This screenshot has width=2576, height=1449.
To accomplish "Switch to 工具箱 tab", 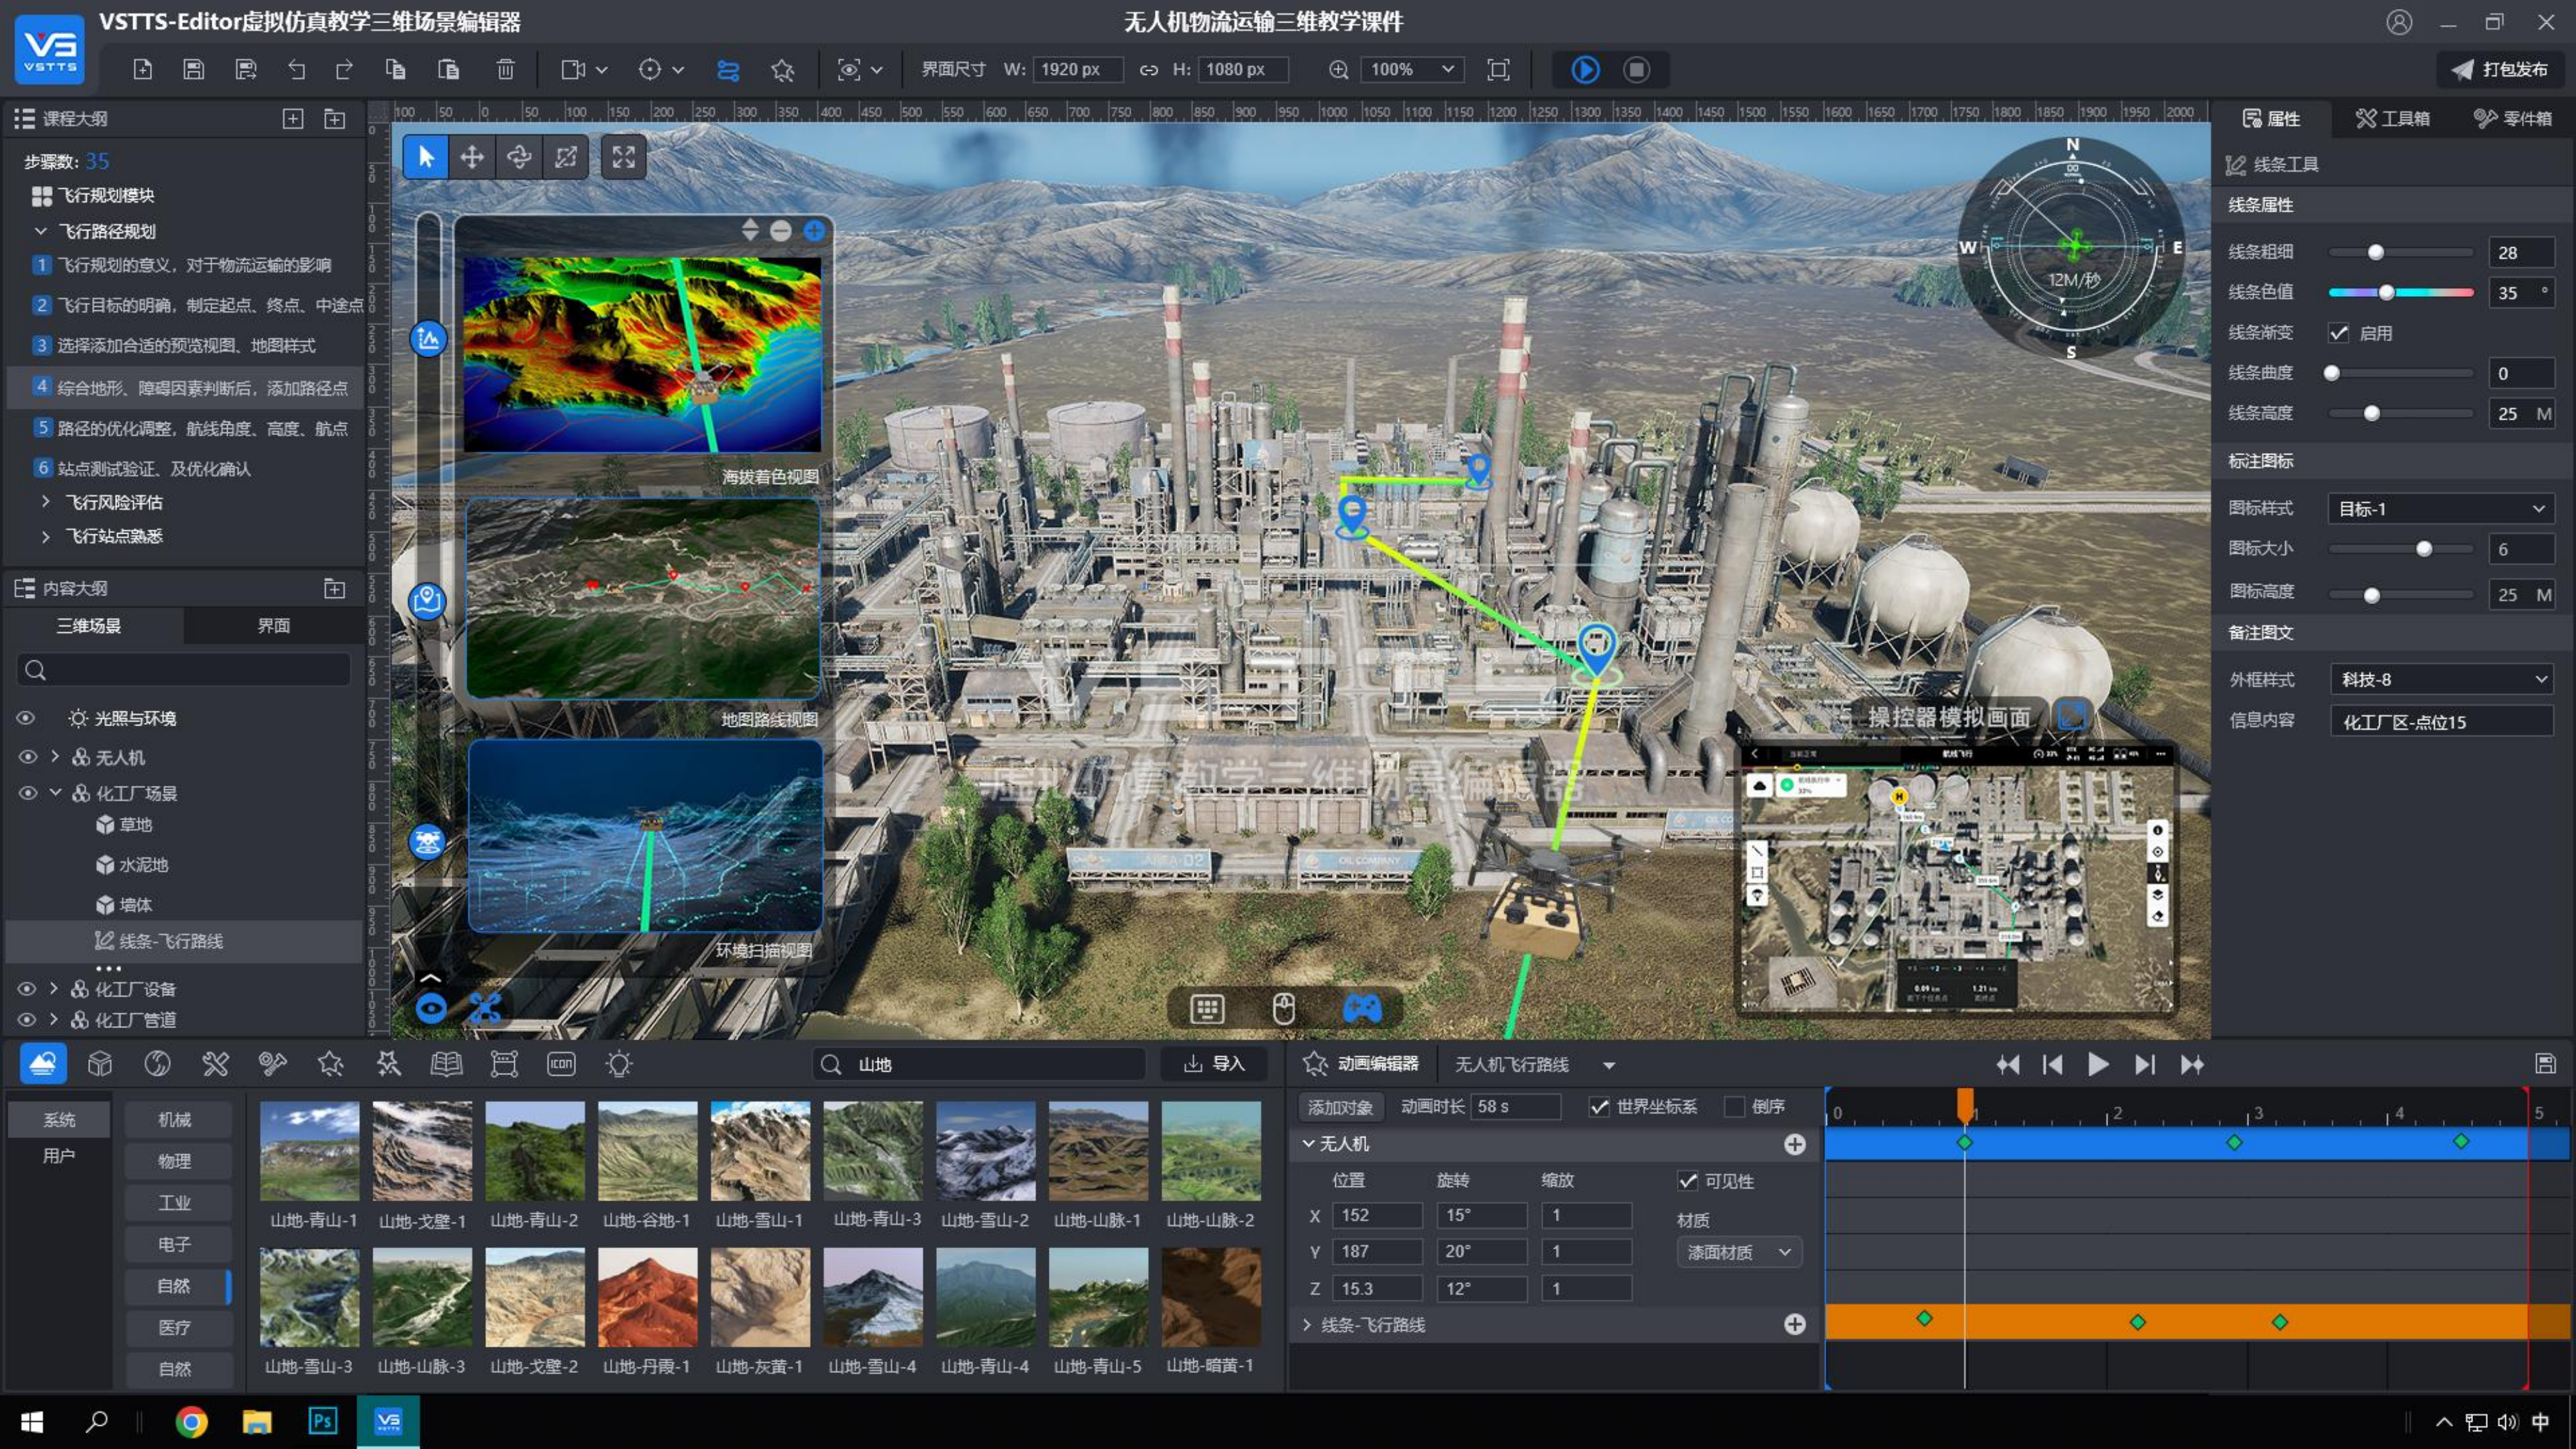I will click(x=2393, y=119).
